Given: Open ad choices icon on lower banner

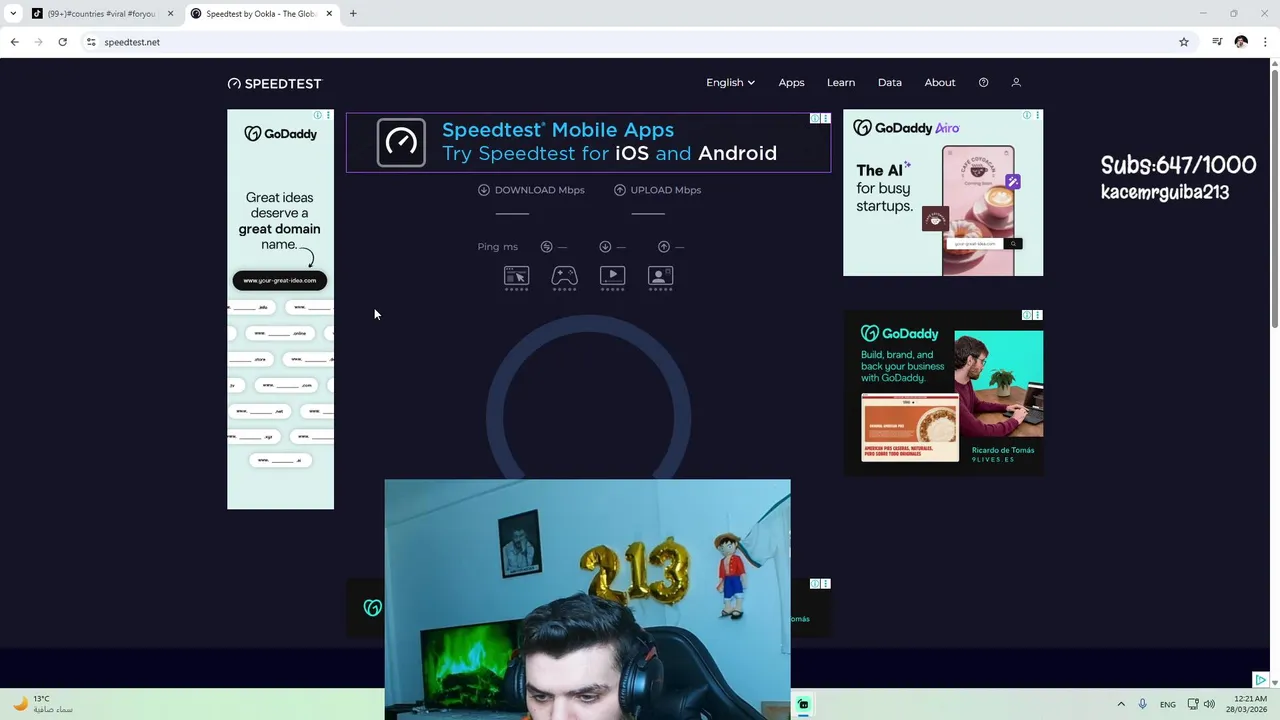Looking at the screenshot, I should point(815,584).
